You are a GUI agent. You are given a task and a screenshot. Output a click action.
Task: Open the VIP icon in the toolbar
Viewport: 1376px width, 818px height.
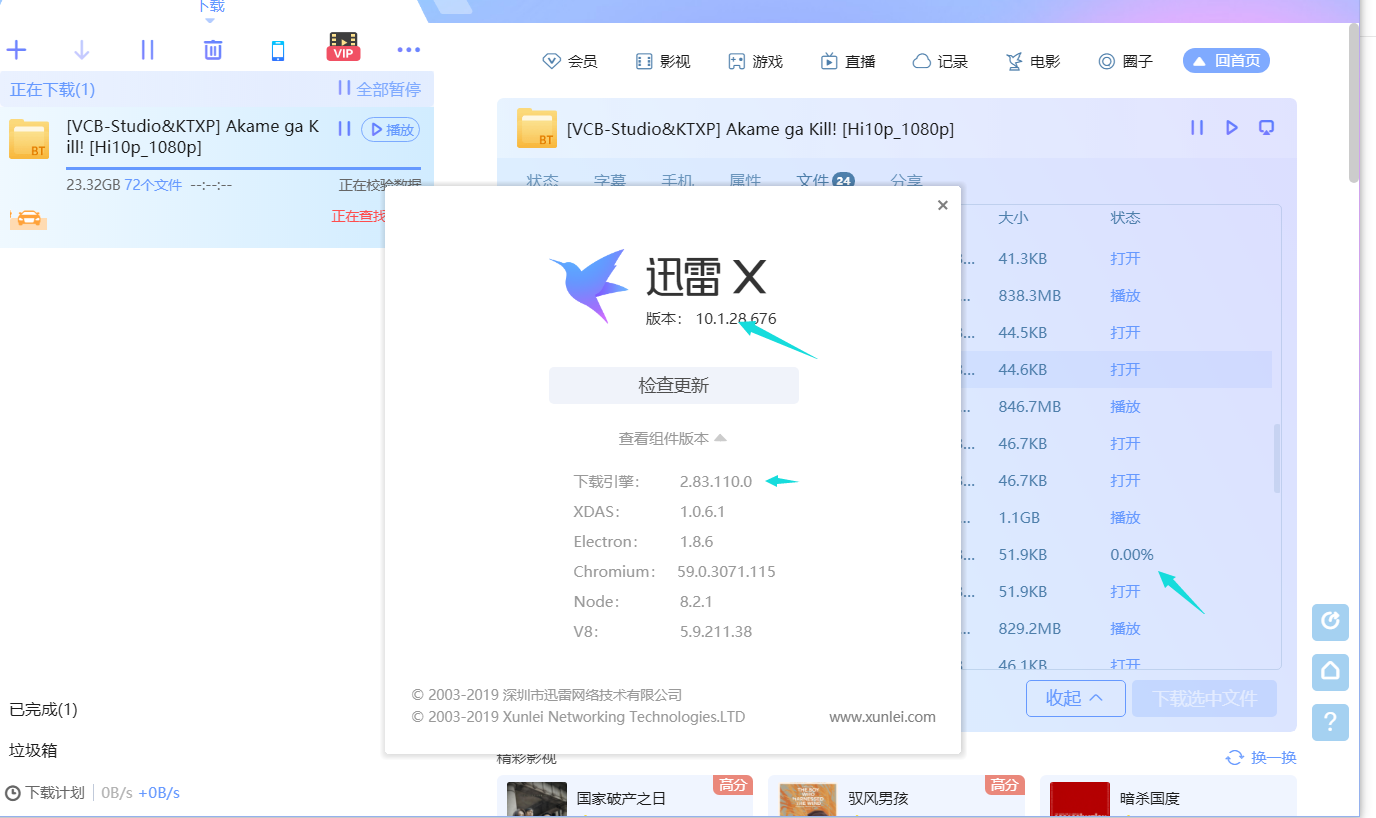pyautogui.click(x=343, y=46)
